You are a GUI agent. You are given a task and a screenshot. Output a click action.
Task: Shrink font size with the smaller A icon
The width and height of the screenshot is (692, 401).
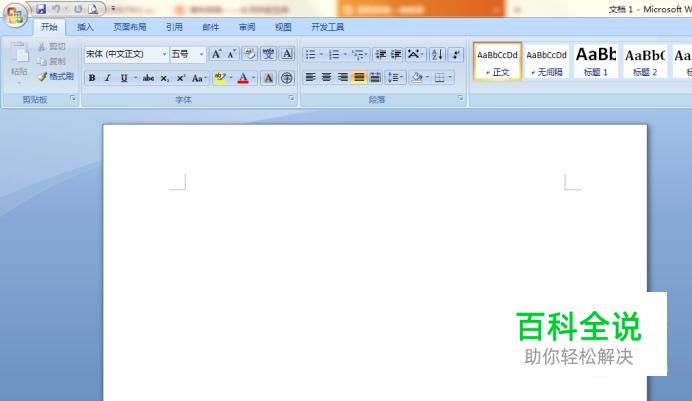coord(232,54)
